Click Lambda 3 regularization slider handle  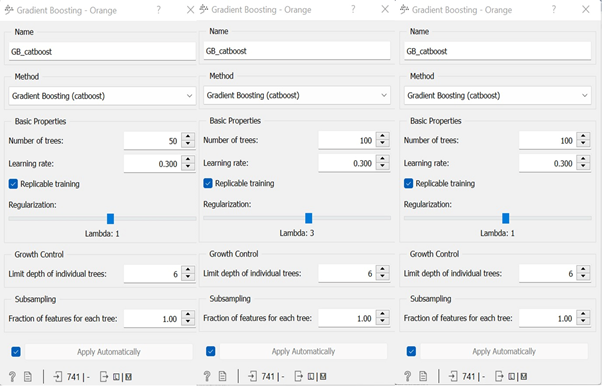point(309,218)
